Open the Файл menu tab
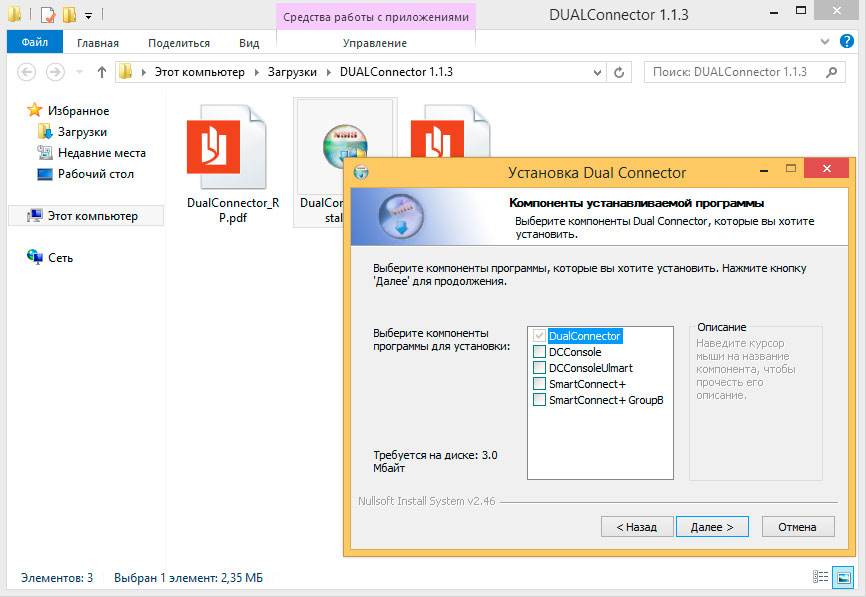Screen dimensions: 866x597 pos(35,42)
